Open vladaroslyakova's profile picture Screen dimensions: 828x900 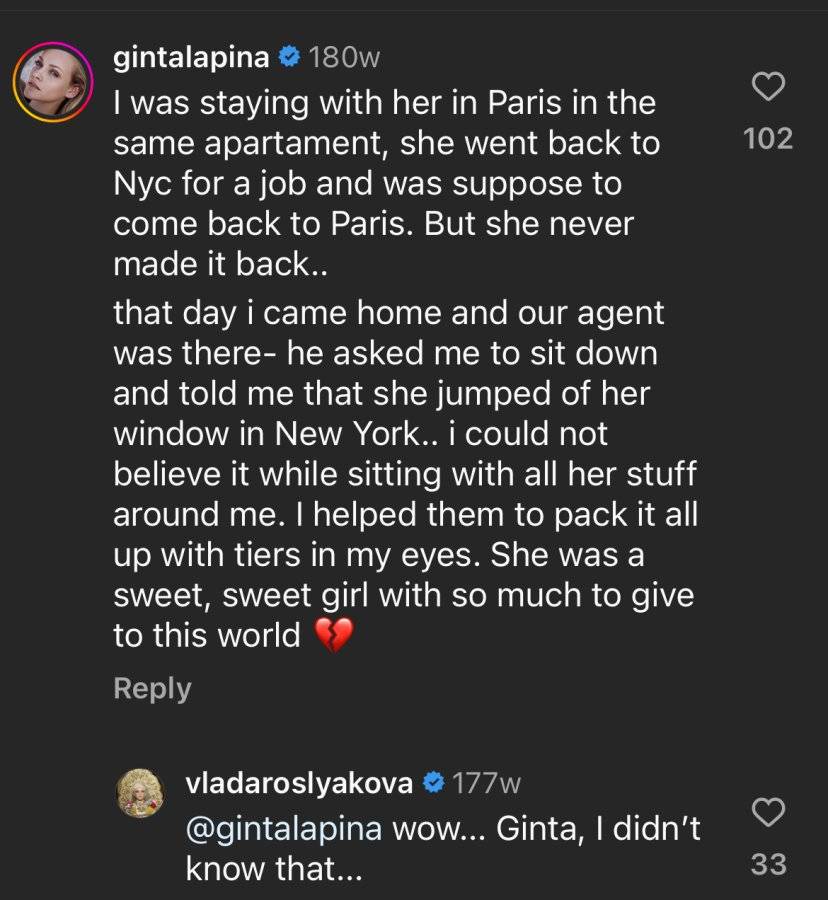click(141, 793)
